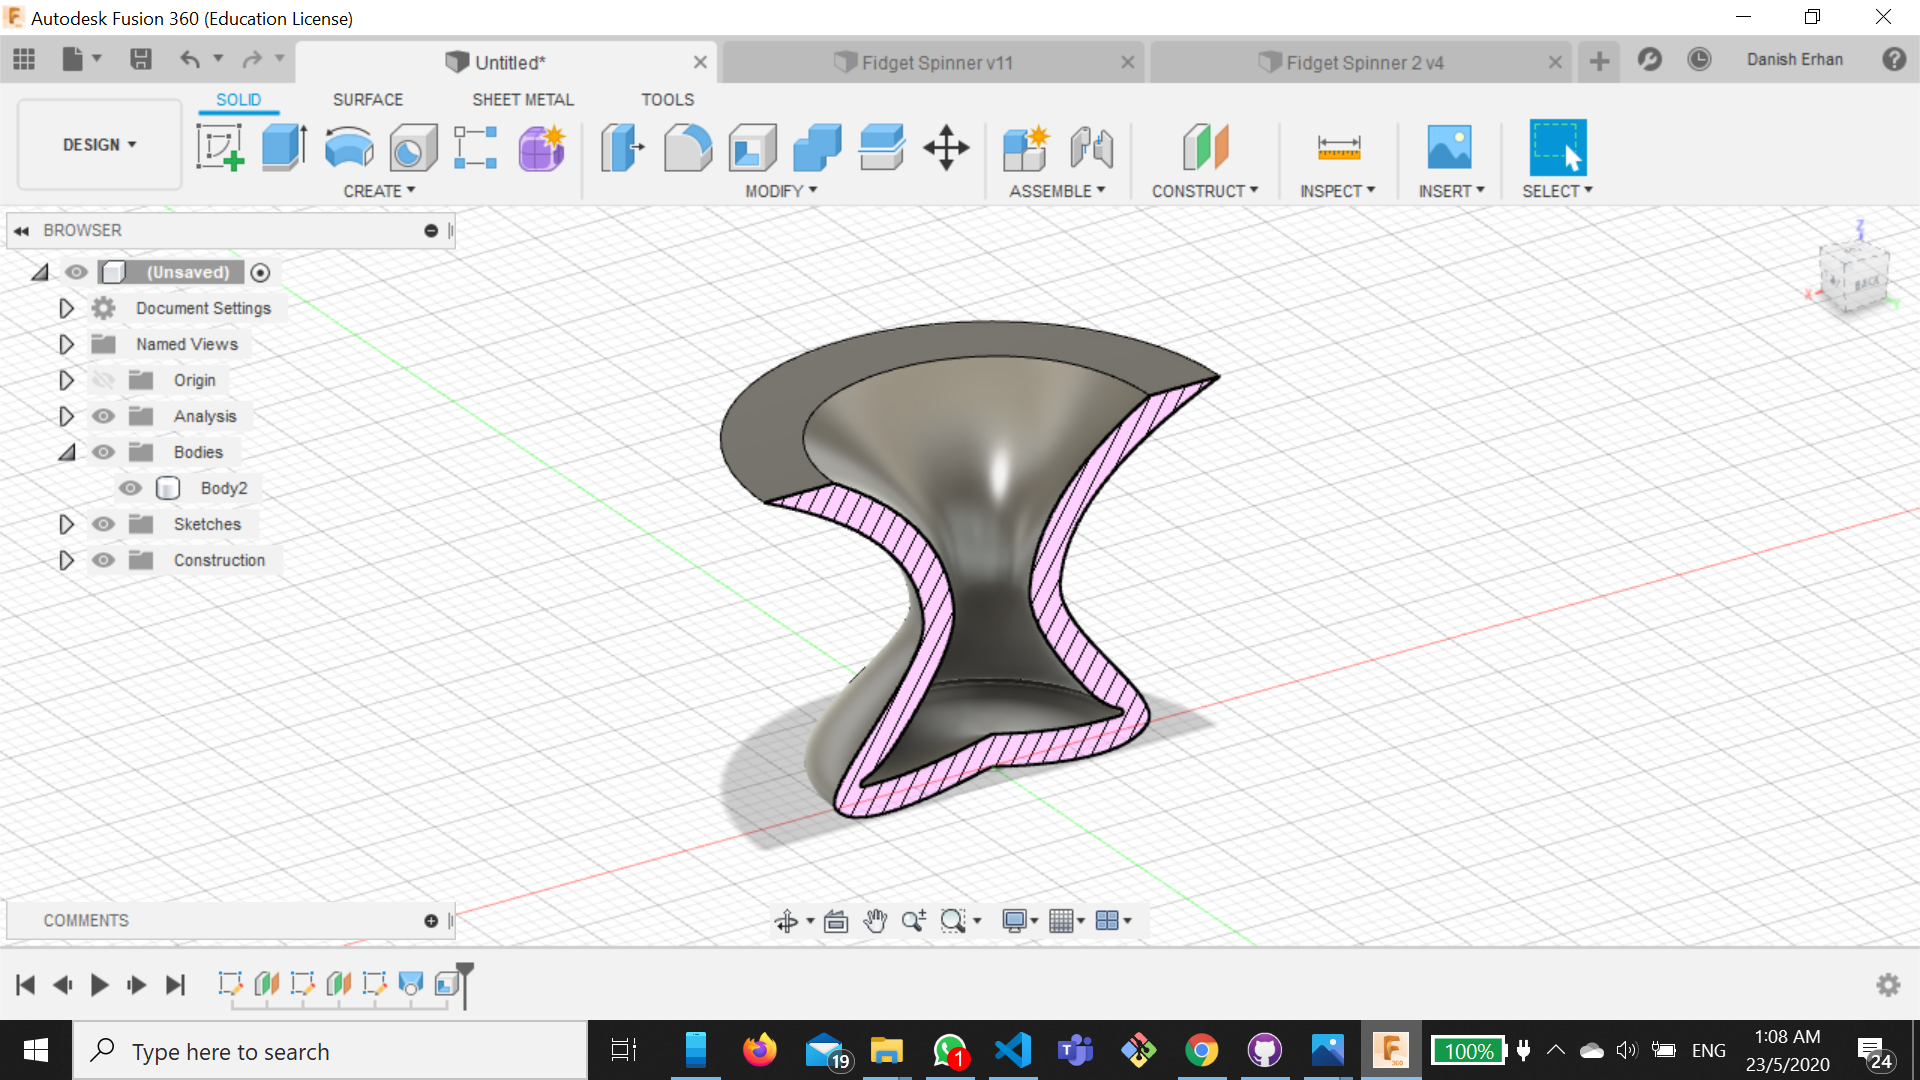Expand the Analysis folder

(x=66, y=416)
